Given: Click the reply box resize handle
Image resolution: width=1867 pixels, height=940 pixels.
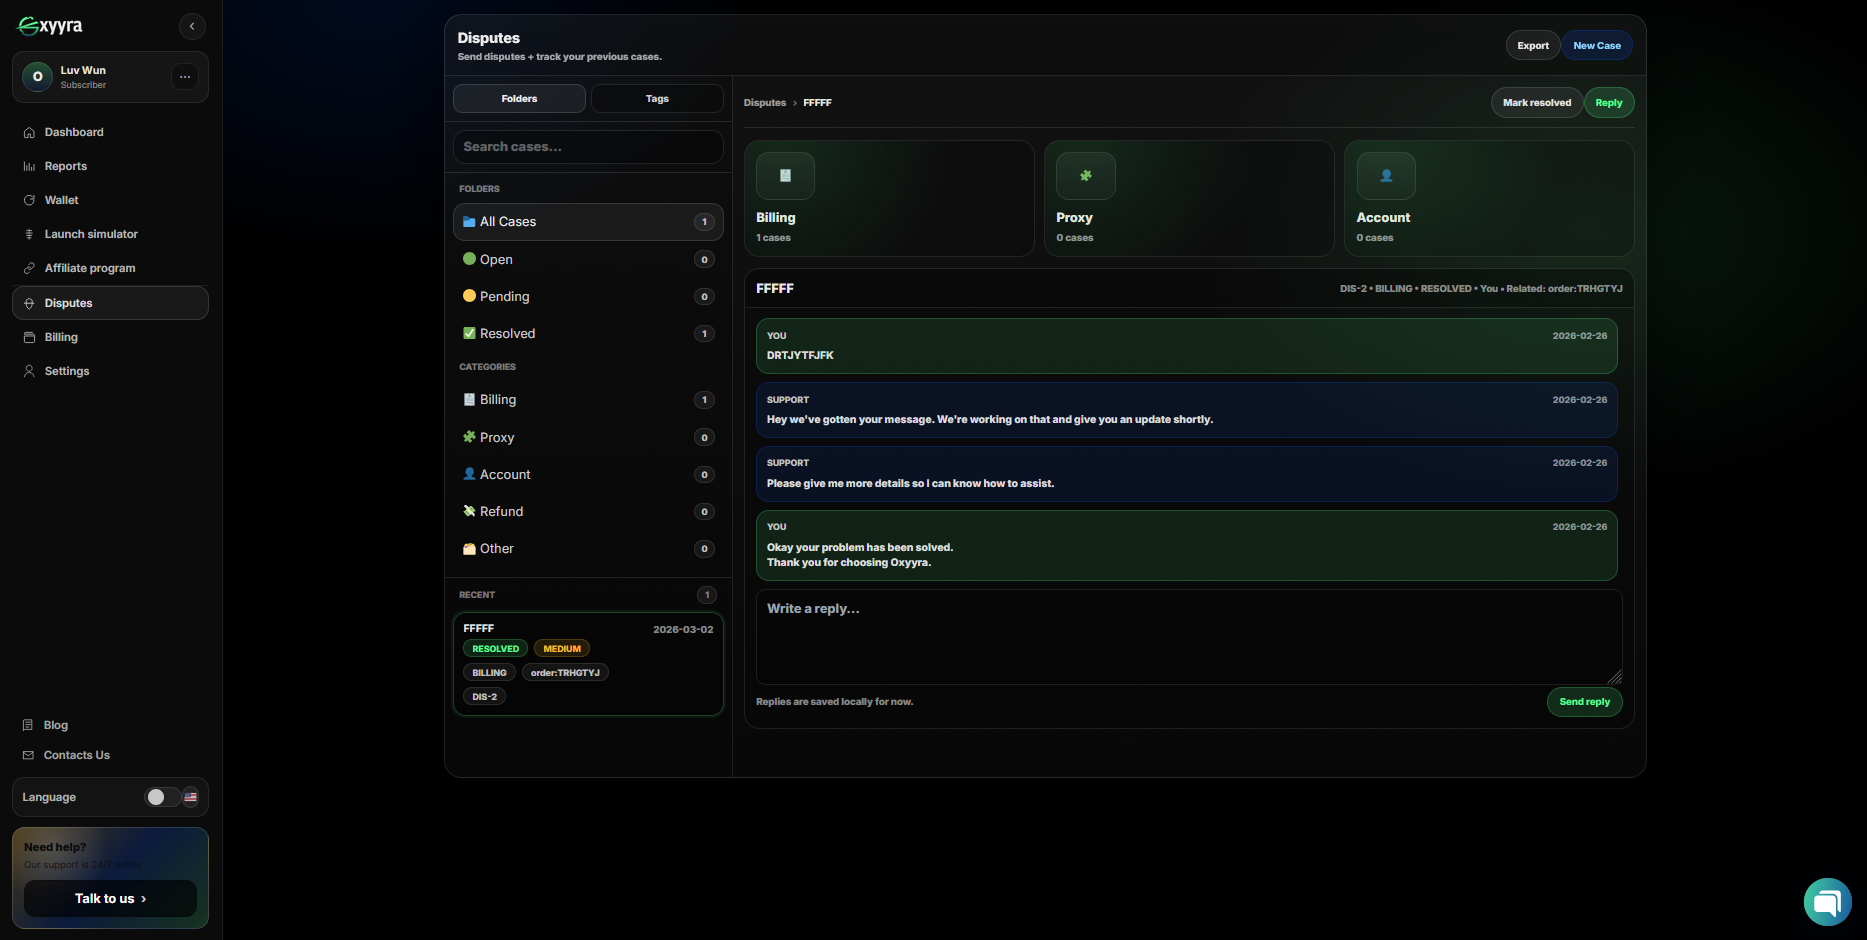Looking at the screenshot, I should coord(1614,677).
